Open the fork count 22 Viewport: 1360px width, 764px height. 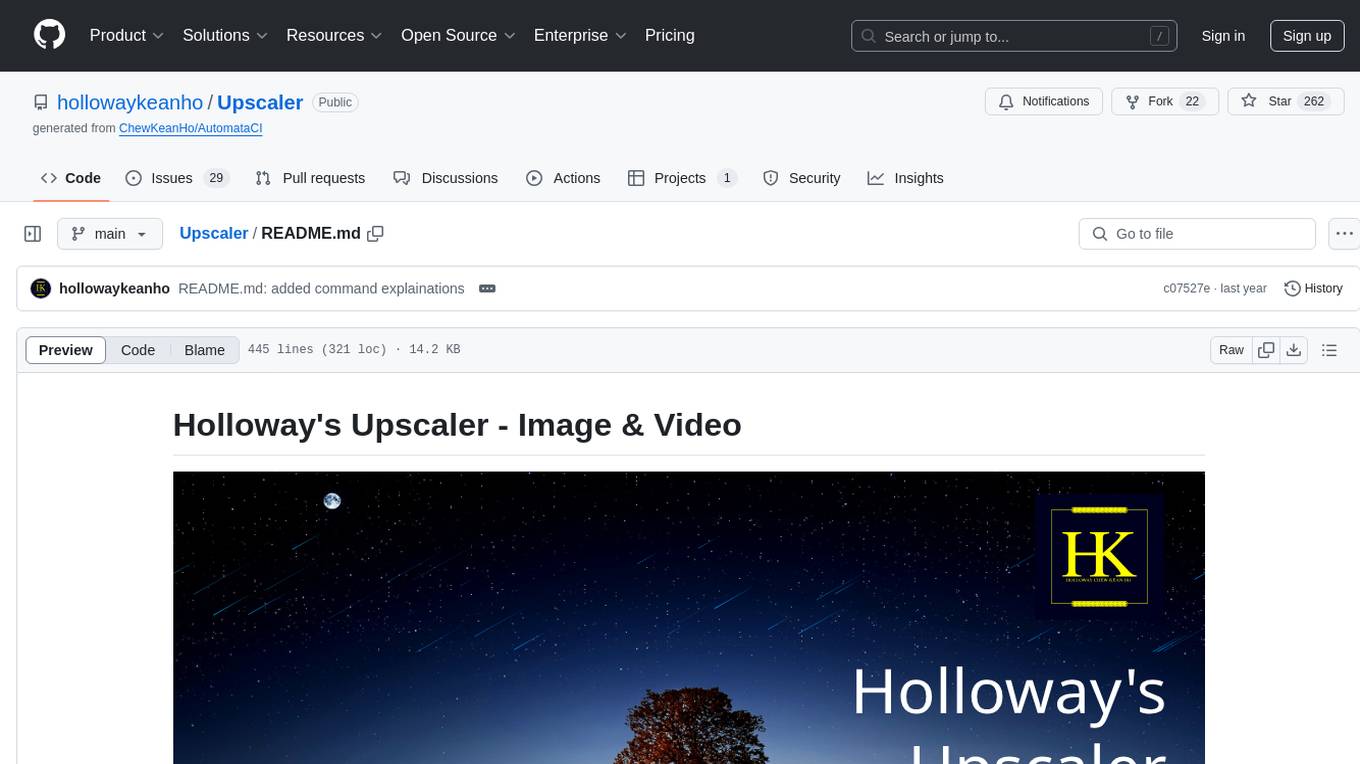pos(1192,101)
